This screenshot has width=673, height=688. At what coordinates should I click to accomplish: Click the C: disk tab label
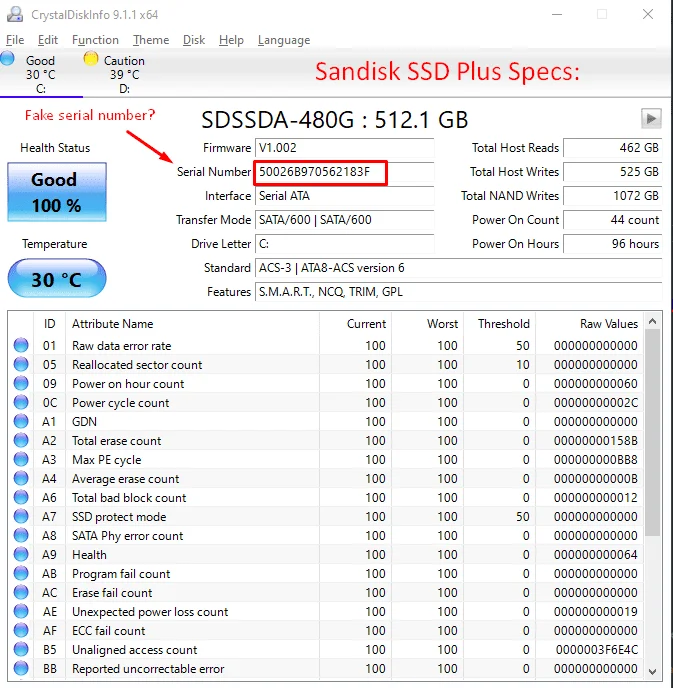41,89
